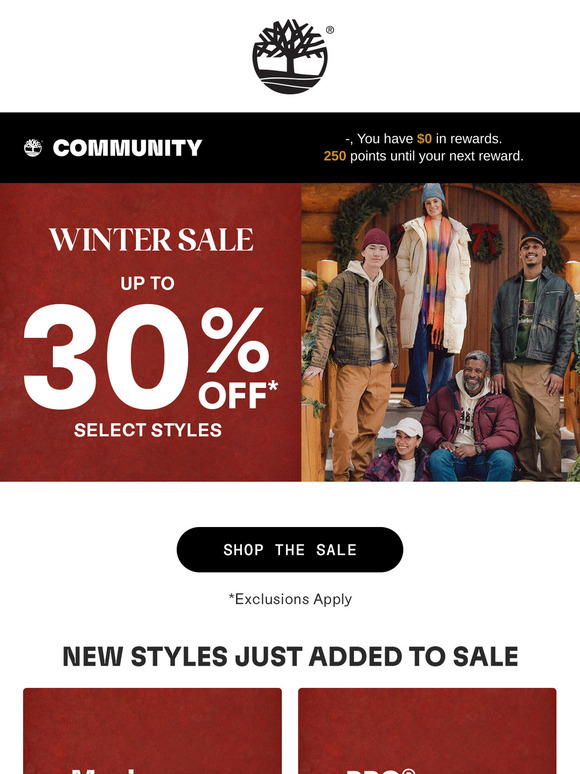Click the small tree icon beside COMMUNITY
The image size is (580, 774).
pyautogui.click(x=33, y=148)
